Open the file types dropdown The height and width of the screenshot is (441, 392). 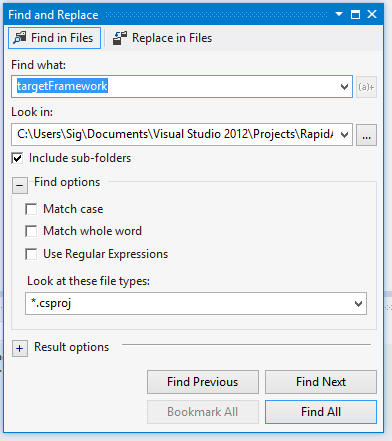pyautogui.click(x=358, y=303)
